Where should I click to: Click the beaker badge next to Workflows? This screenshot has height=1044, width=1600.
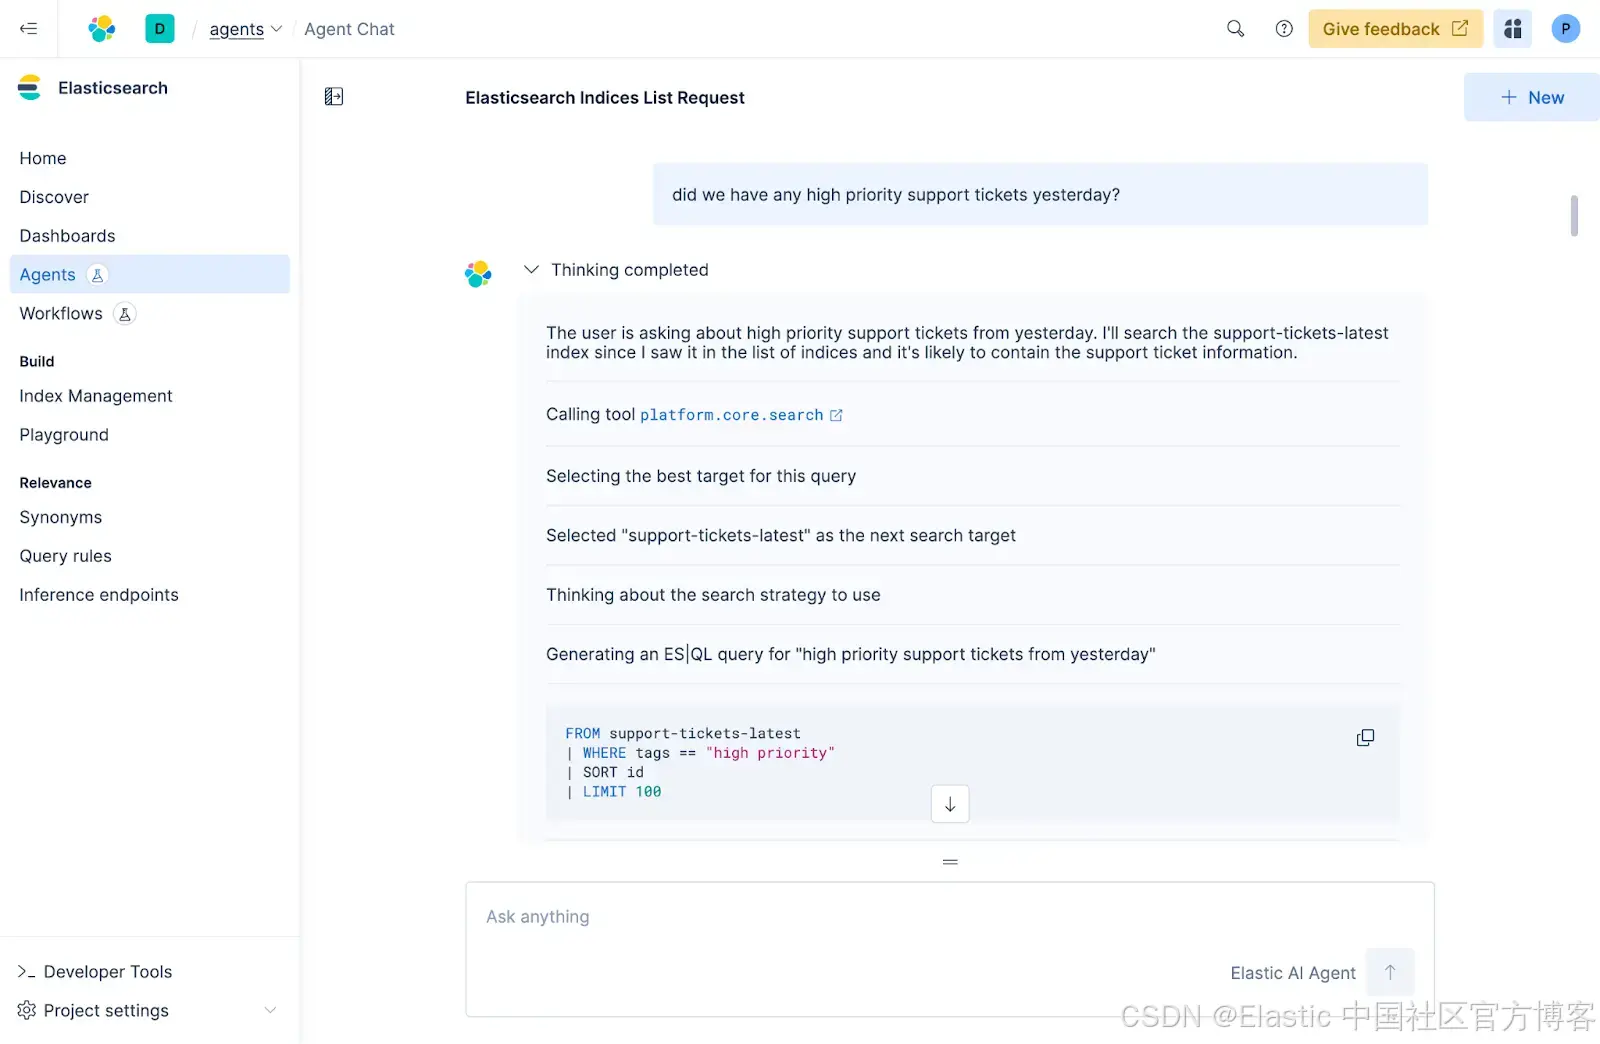tap(124, 314)
